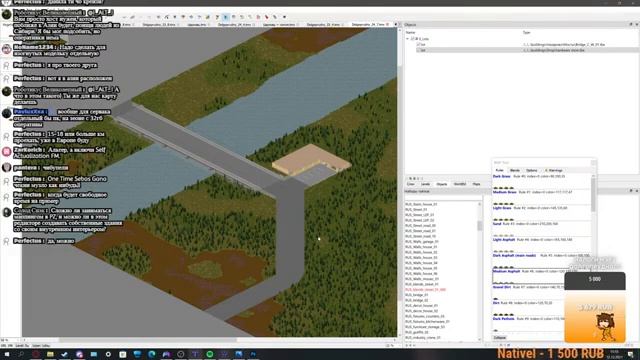The width and height of the screenshot is (640, 360).
Task: Open the Levels dock tab
Action: tap(425, 184)
